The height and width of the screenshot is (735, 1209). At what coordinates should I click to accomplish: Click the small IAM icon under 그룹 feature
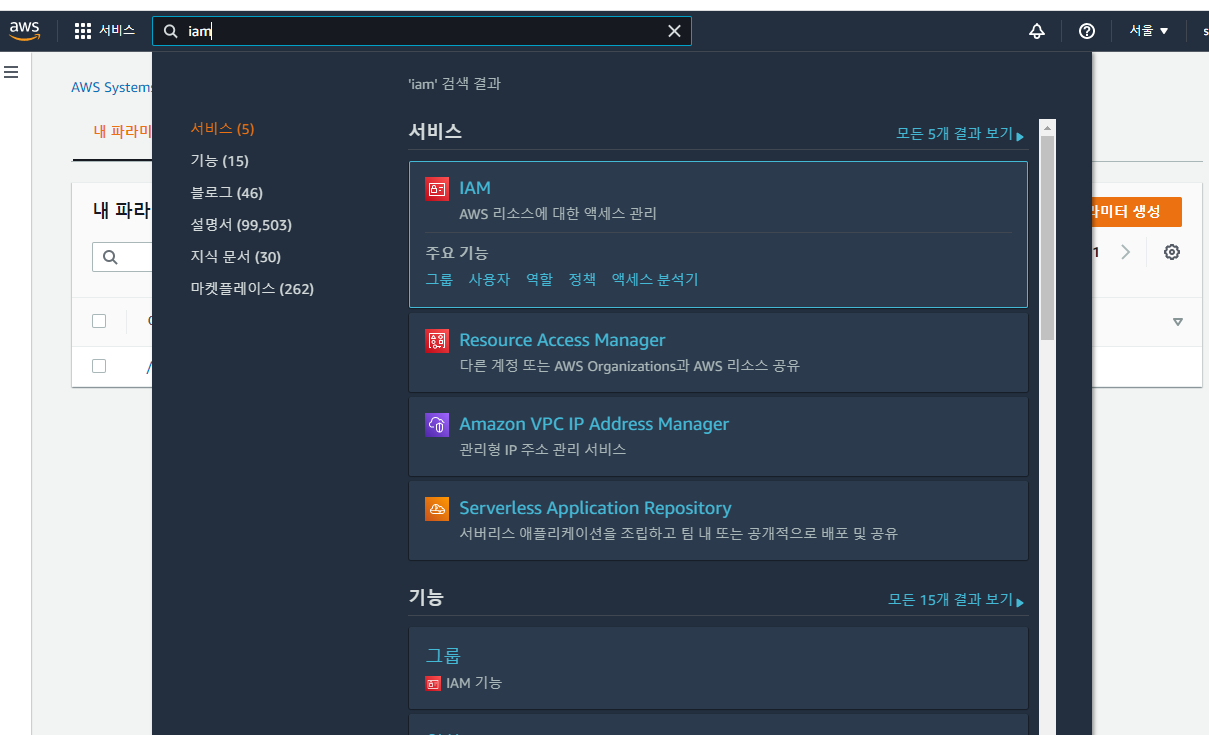[433, 684]
